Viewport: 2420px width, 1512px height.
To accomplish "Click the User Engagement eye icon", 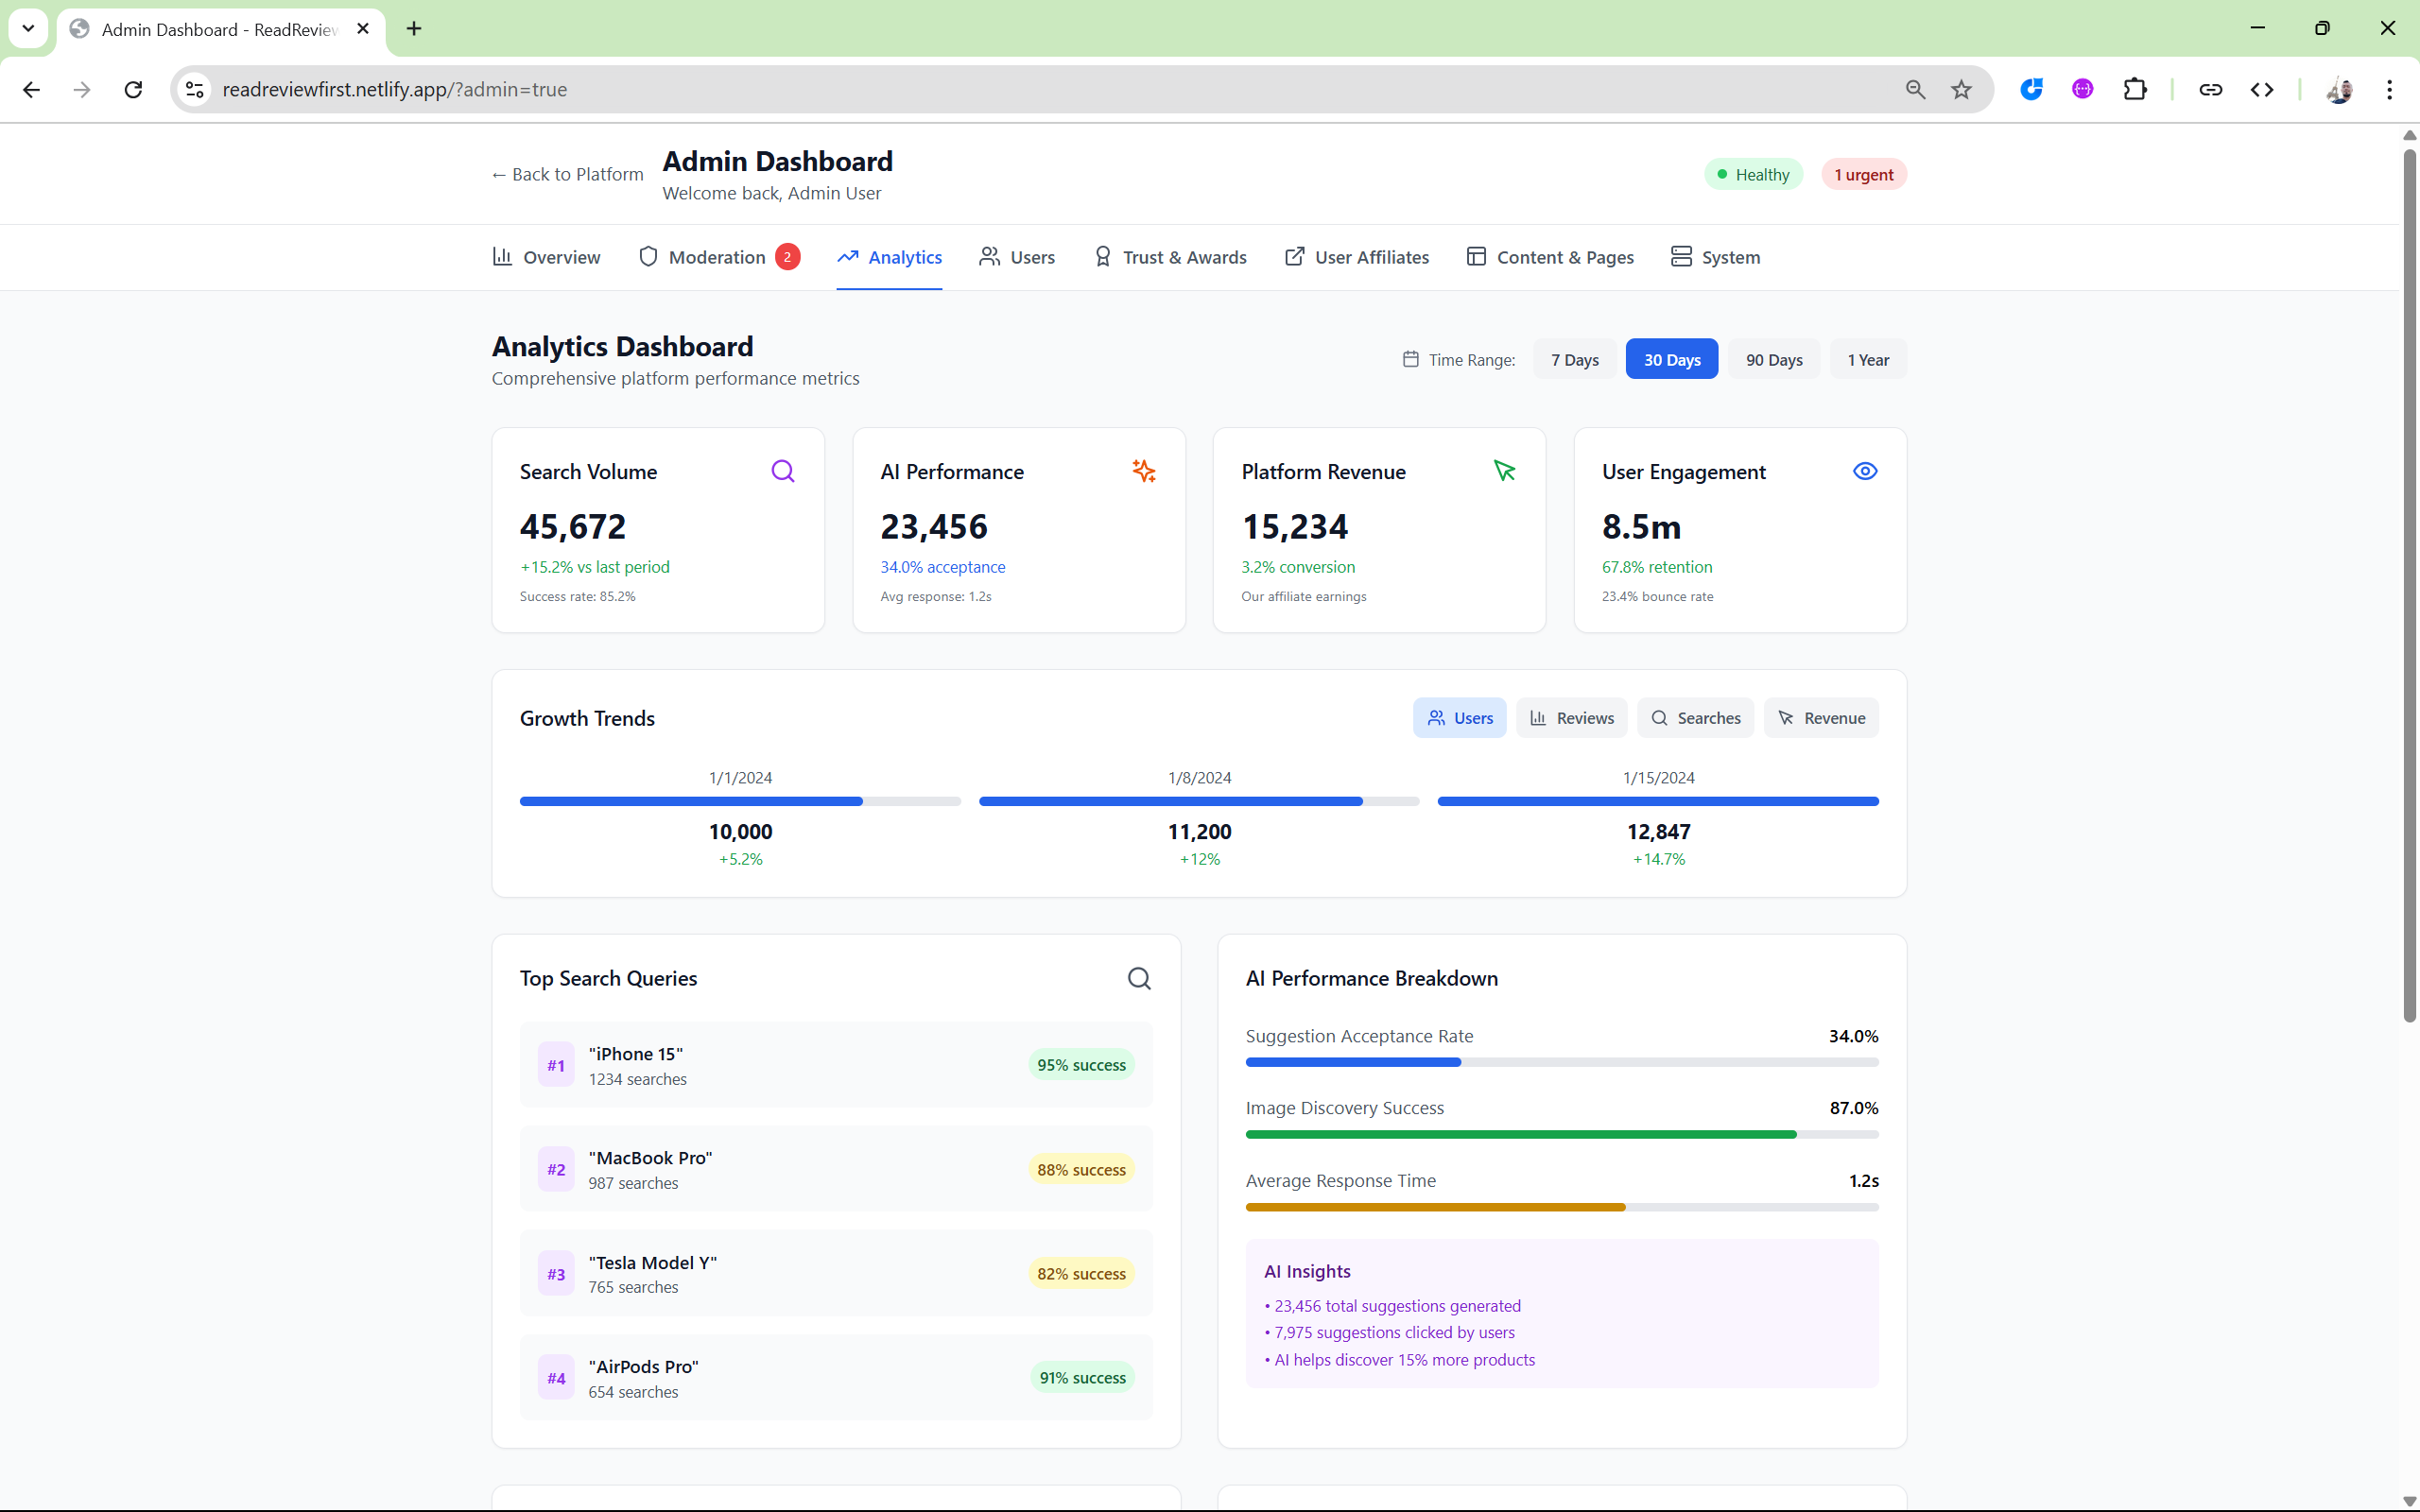I will coord(1865,471).
